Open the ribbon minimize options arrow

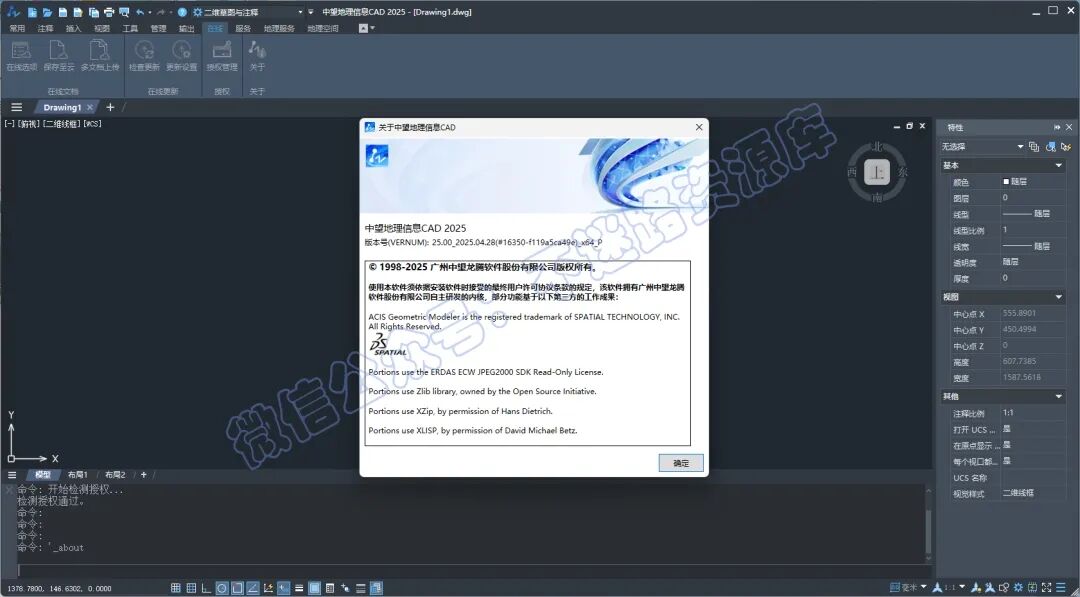[373, 28]
